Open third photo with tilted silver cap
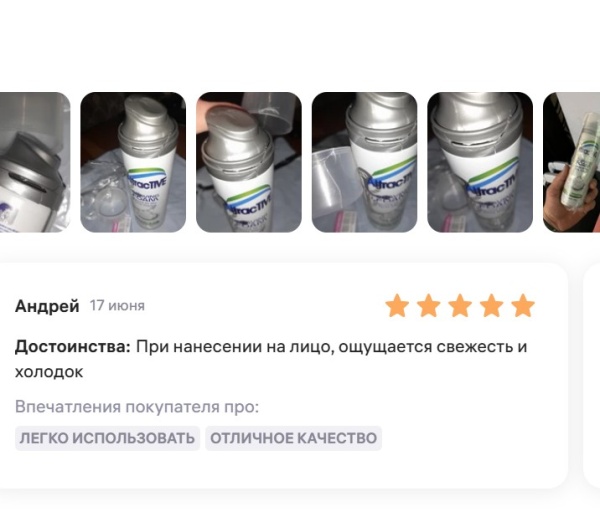The height and width of the screenshot is (527, 600). 249,162
